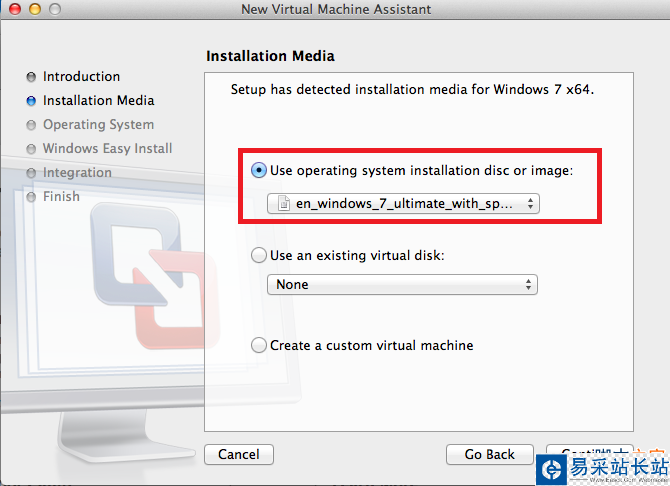
Task: Click the ISO file icon in dropdown
Action: [x=284, y=203]
